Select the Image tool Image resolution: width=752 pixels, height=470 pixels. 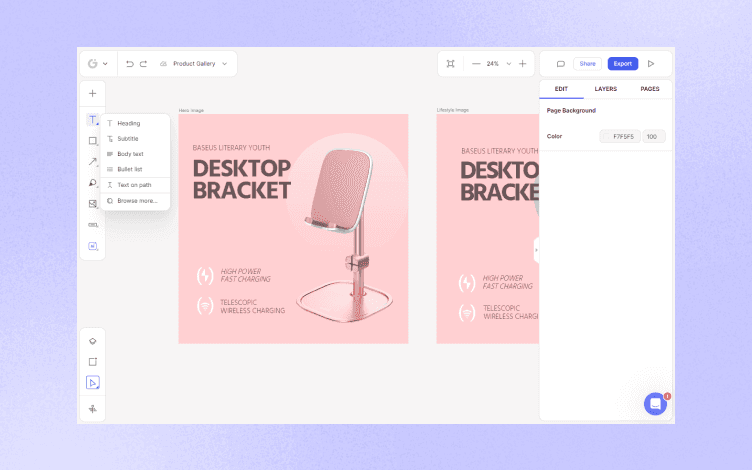pos(93,204)
